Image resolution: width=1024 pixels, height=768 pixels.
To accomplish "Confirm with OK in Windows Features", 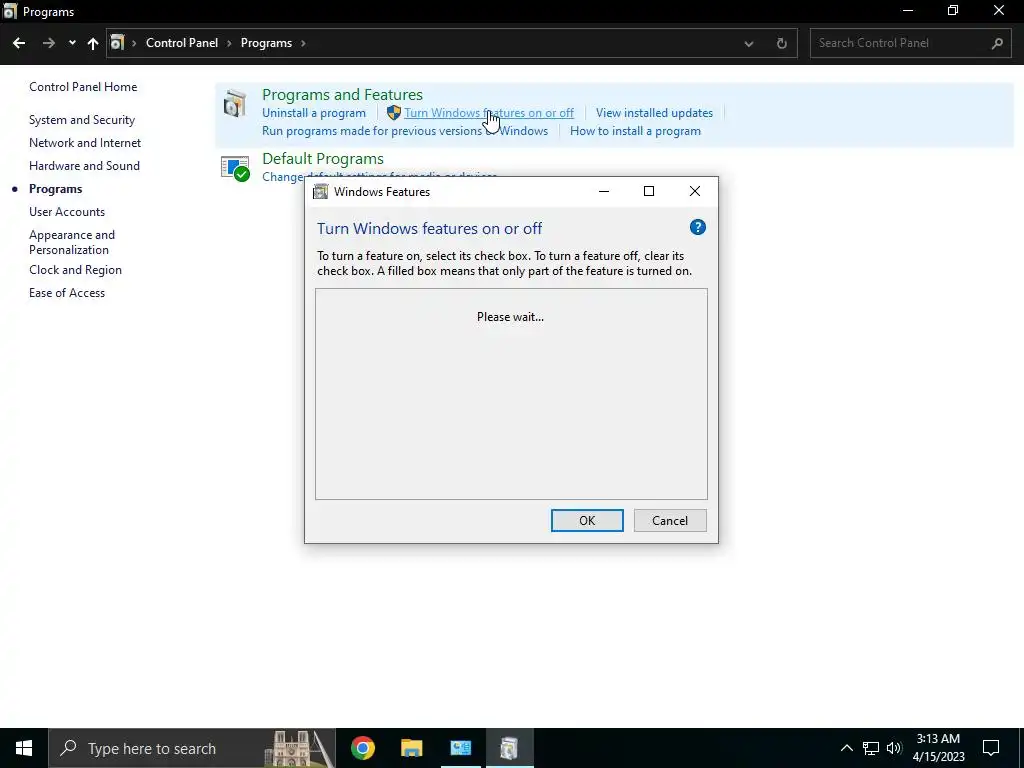I will click(587, 520).
